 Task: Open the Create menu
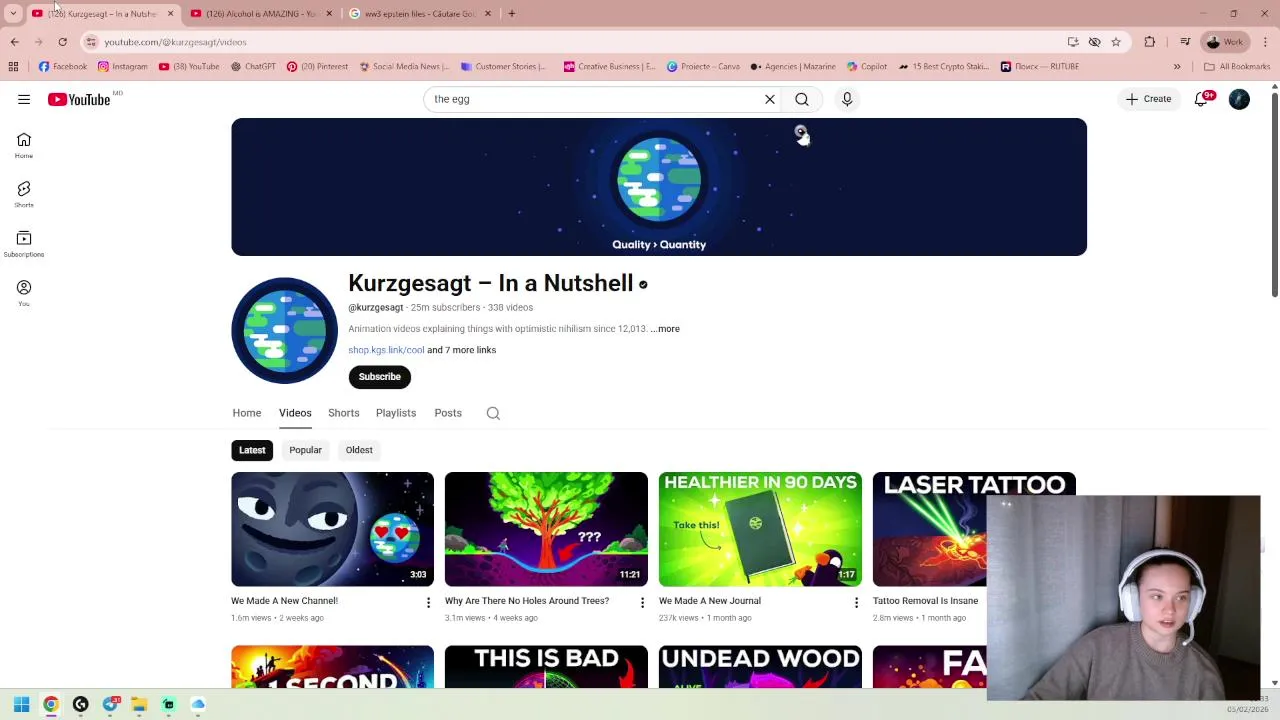(1148, 99)
